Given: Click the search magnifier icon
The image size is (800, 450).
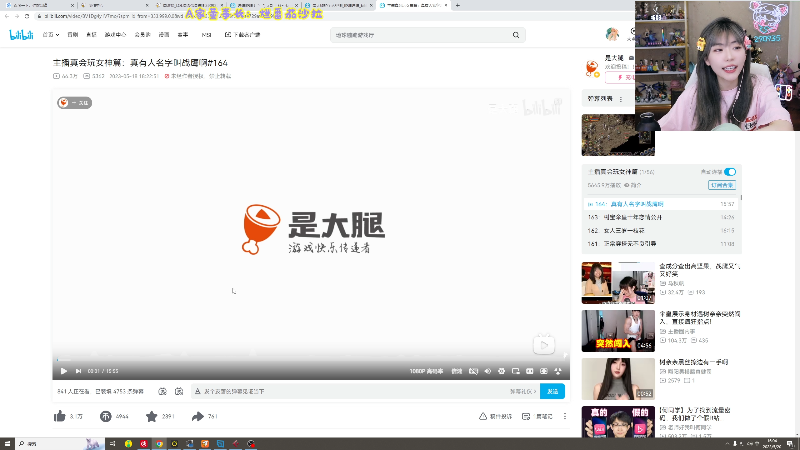Looking at the screenshot, I should (516, 35).
